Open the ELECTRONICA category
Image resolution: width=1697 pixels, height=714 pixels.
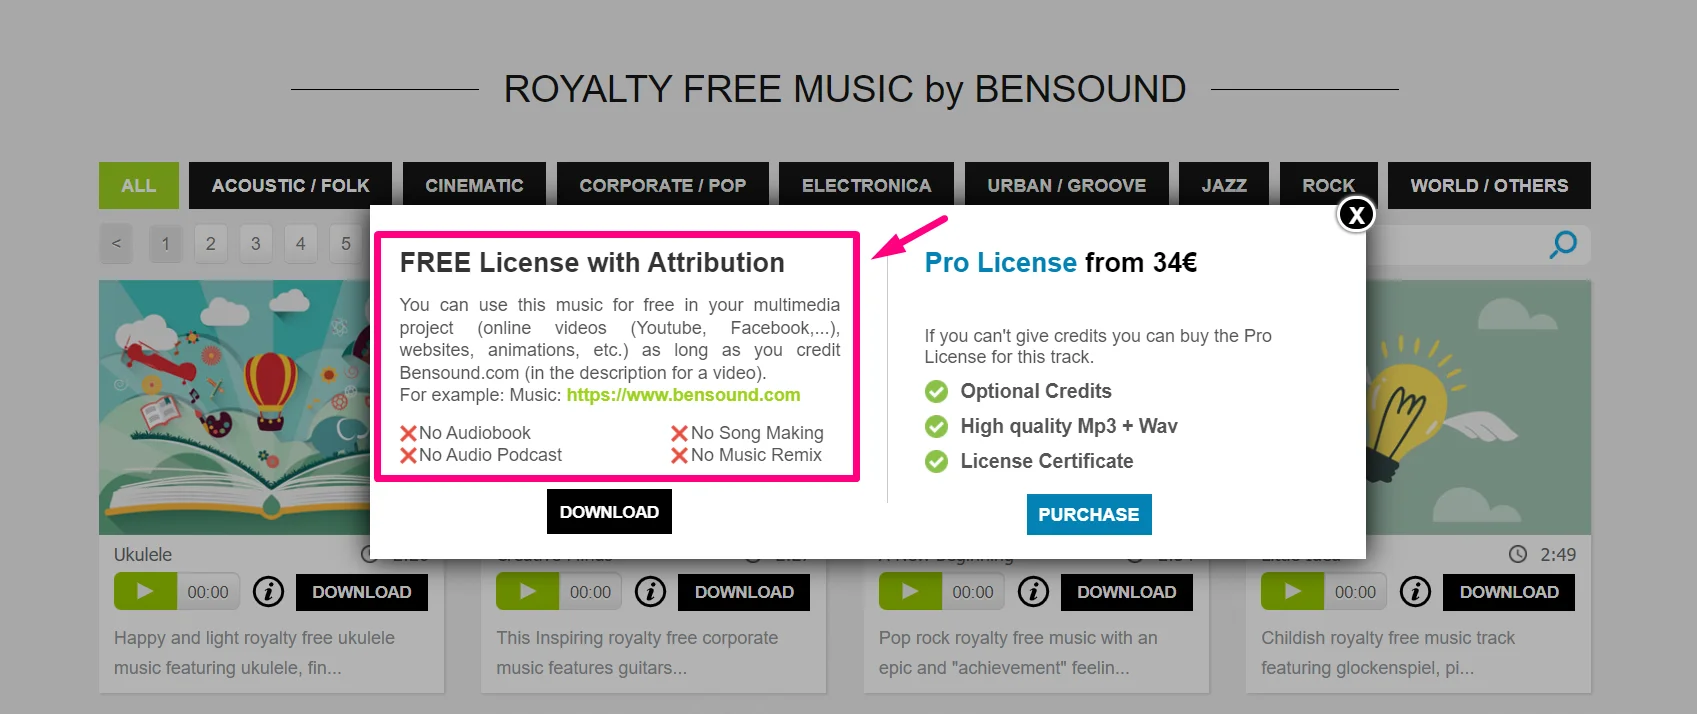click(866, 186)
